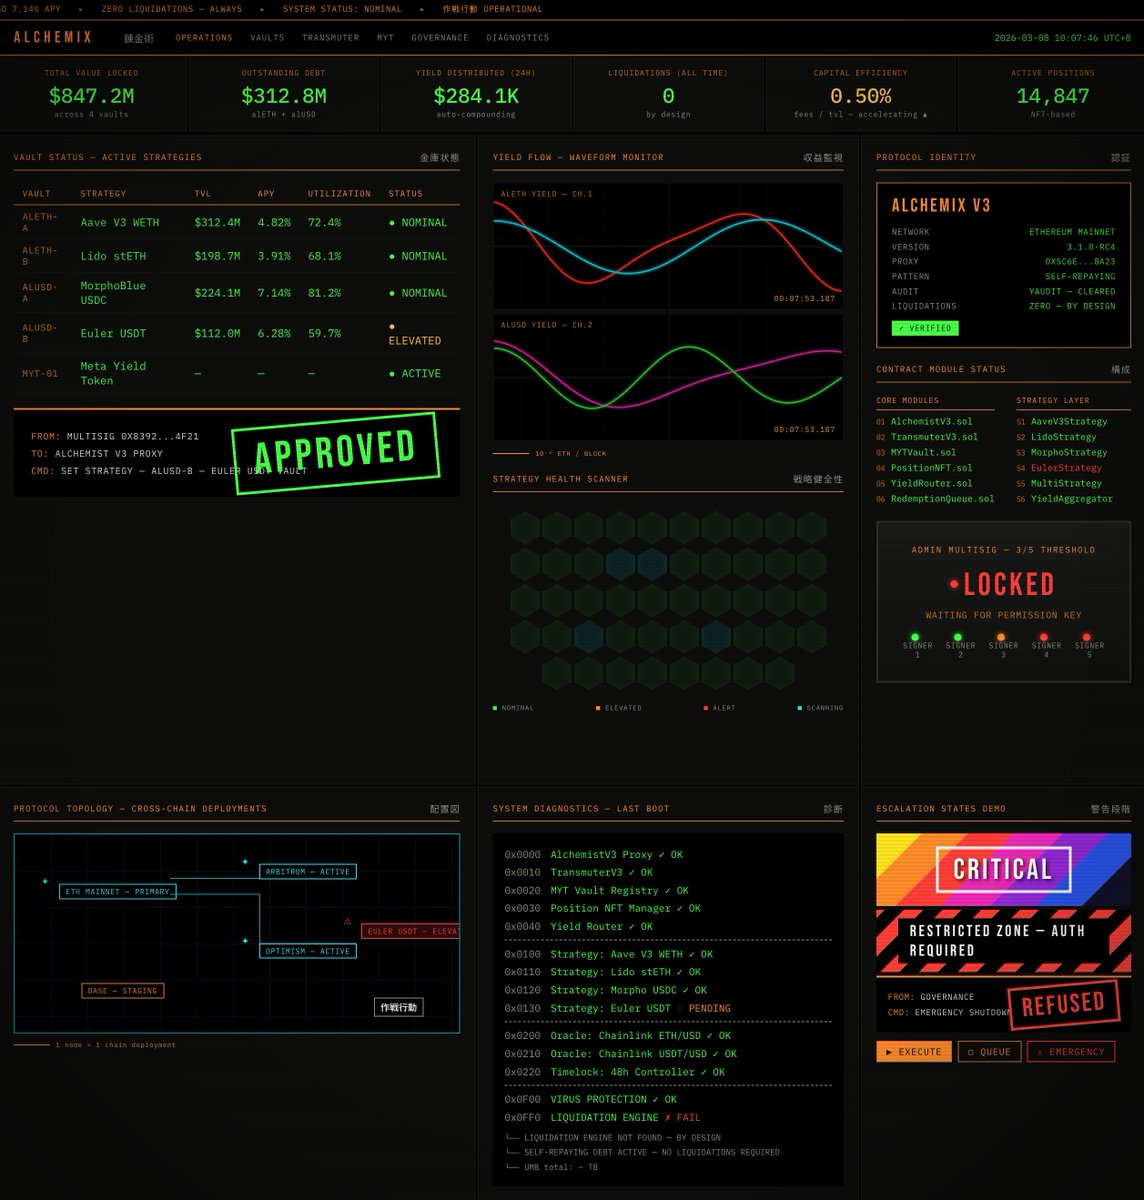Click the red warning triangle near Euler USDT node

(x=348, y=921)
